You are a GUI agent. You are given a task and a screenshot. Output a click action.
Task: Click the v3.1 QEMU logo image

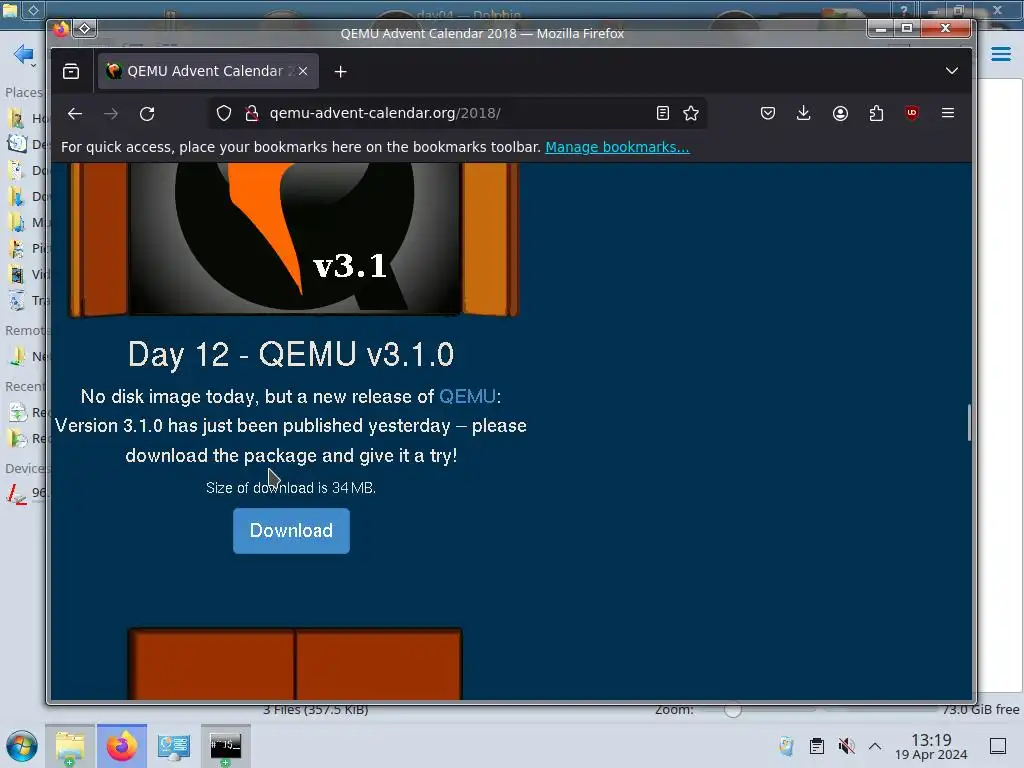point(295,238)
